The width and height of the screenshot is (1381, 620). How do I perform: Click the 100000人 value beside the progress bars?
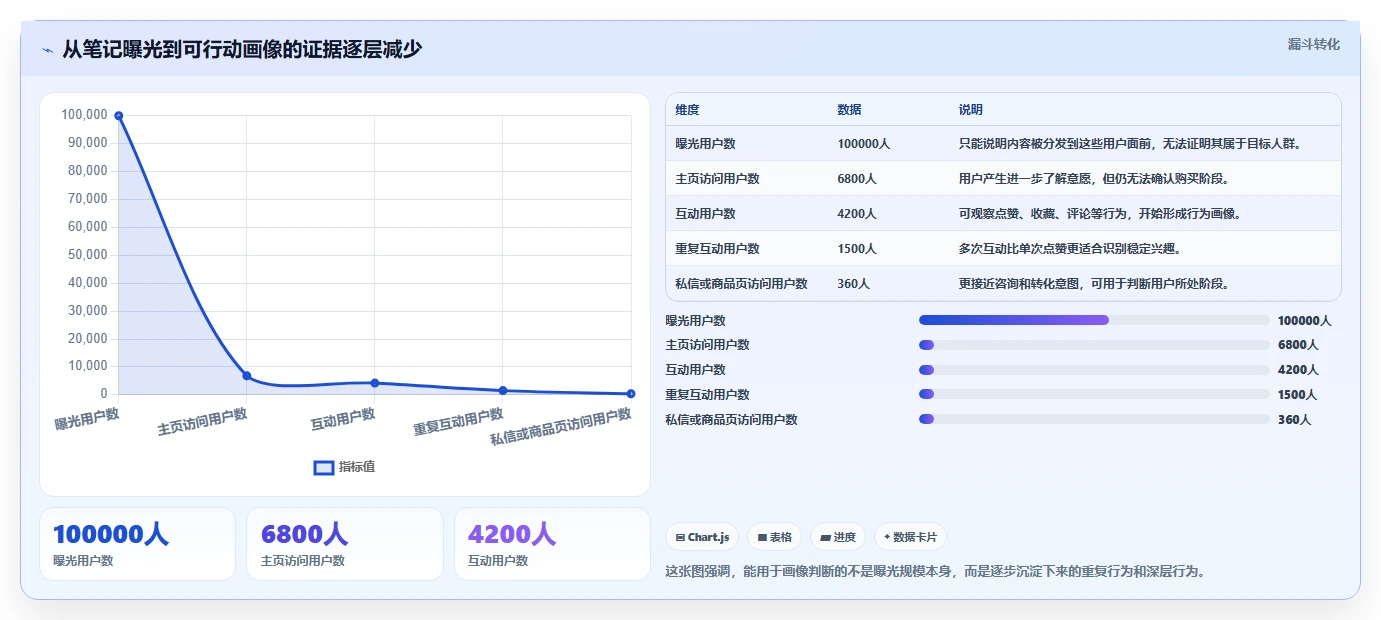pos(1304,321)
